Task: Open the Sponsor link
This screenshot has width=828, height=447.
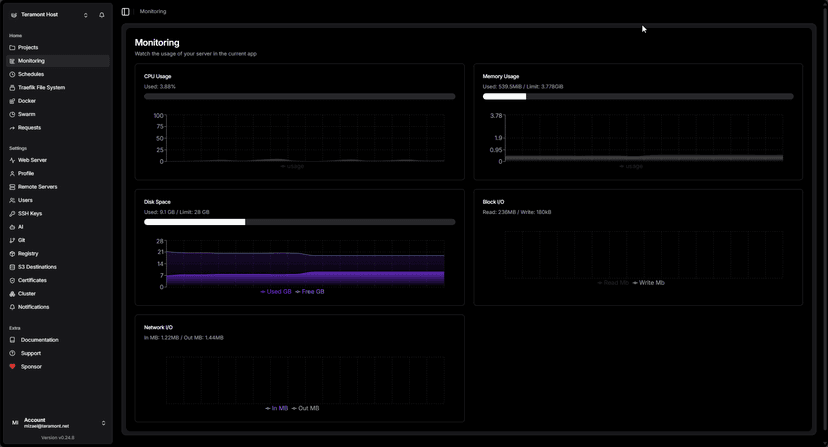Action: (x=31, y=367)
